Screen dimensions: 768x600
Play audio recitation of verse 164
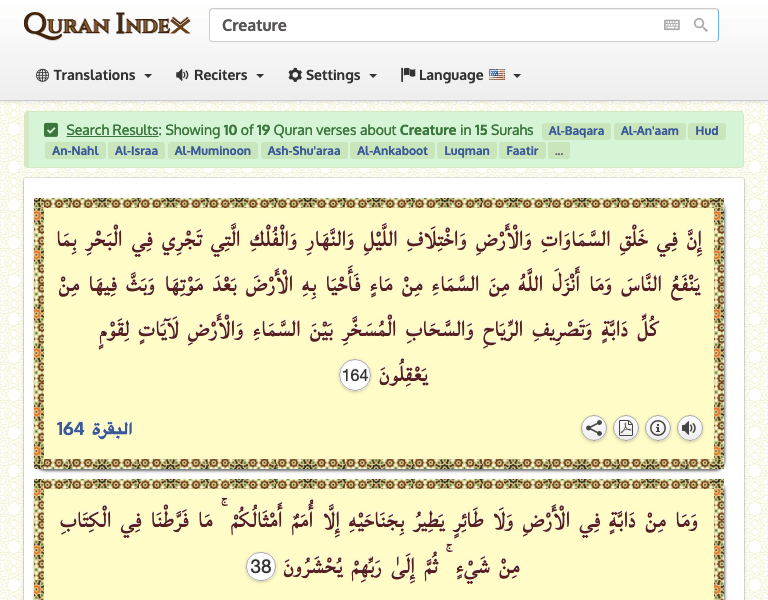690,428
